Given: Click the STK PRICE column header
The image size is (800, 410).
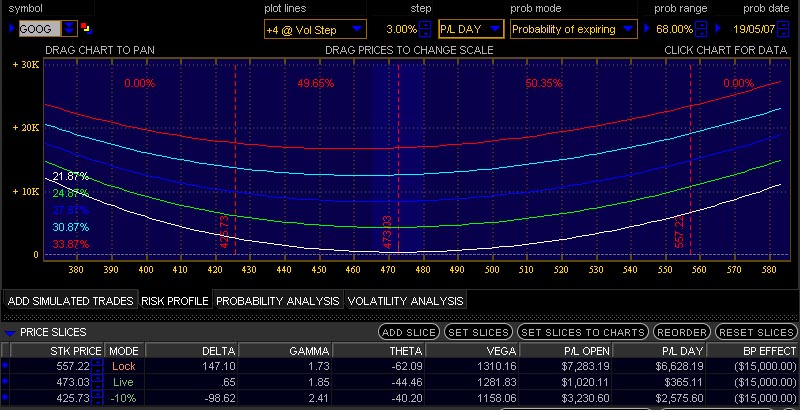Looking at the screenshot, I should [57, 351].
